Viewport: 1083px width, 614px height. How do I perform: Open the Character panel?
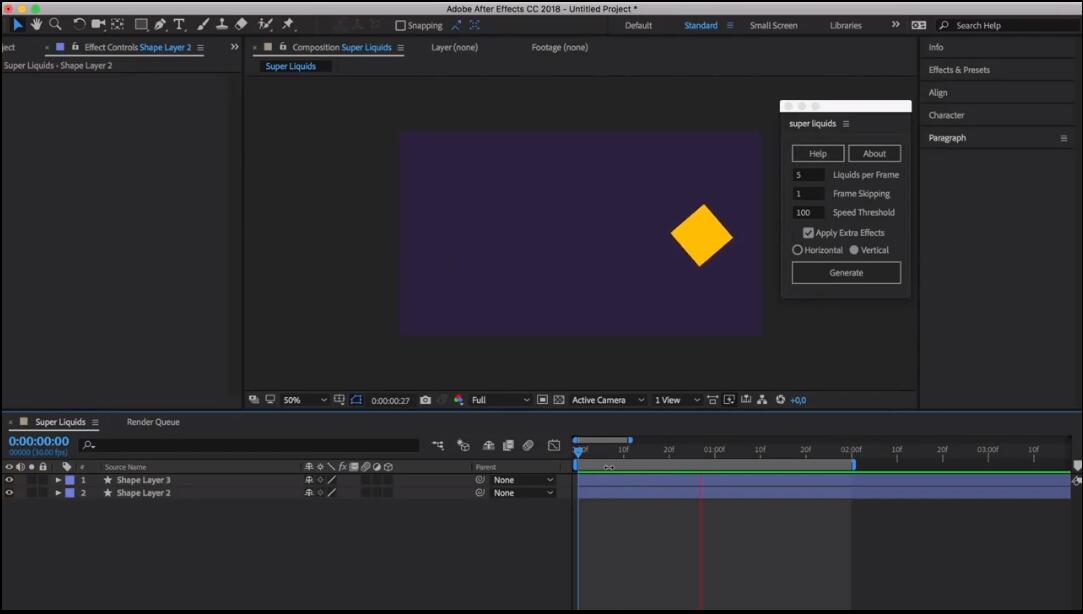pyautogui.click(x=946, y=115)
